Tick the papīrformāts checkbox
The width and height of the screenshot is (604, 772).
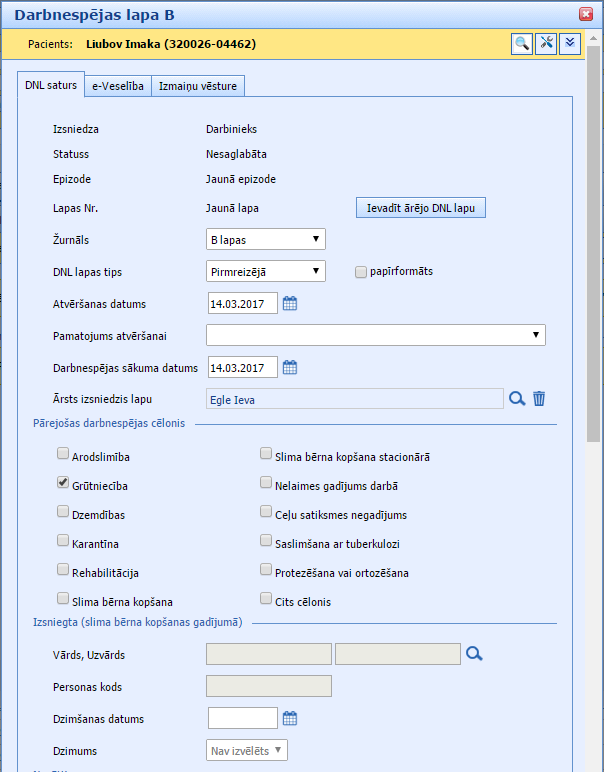tap(362, 271)
